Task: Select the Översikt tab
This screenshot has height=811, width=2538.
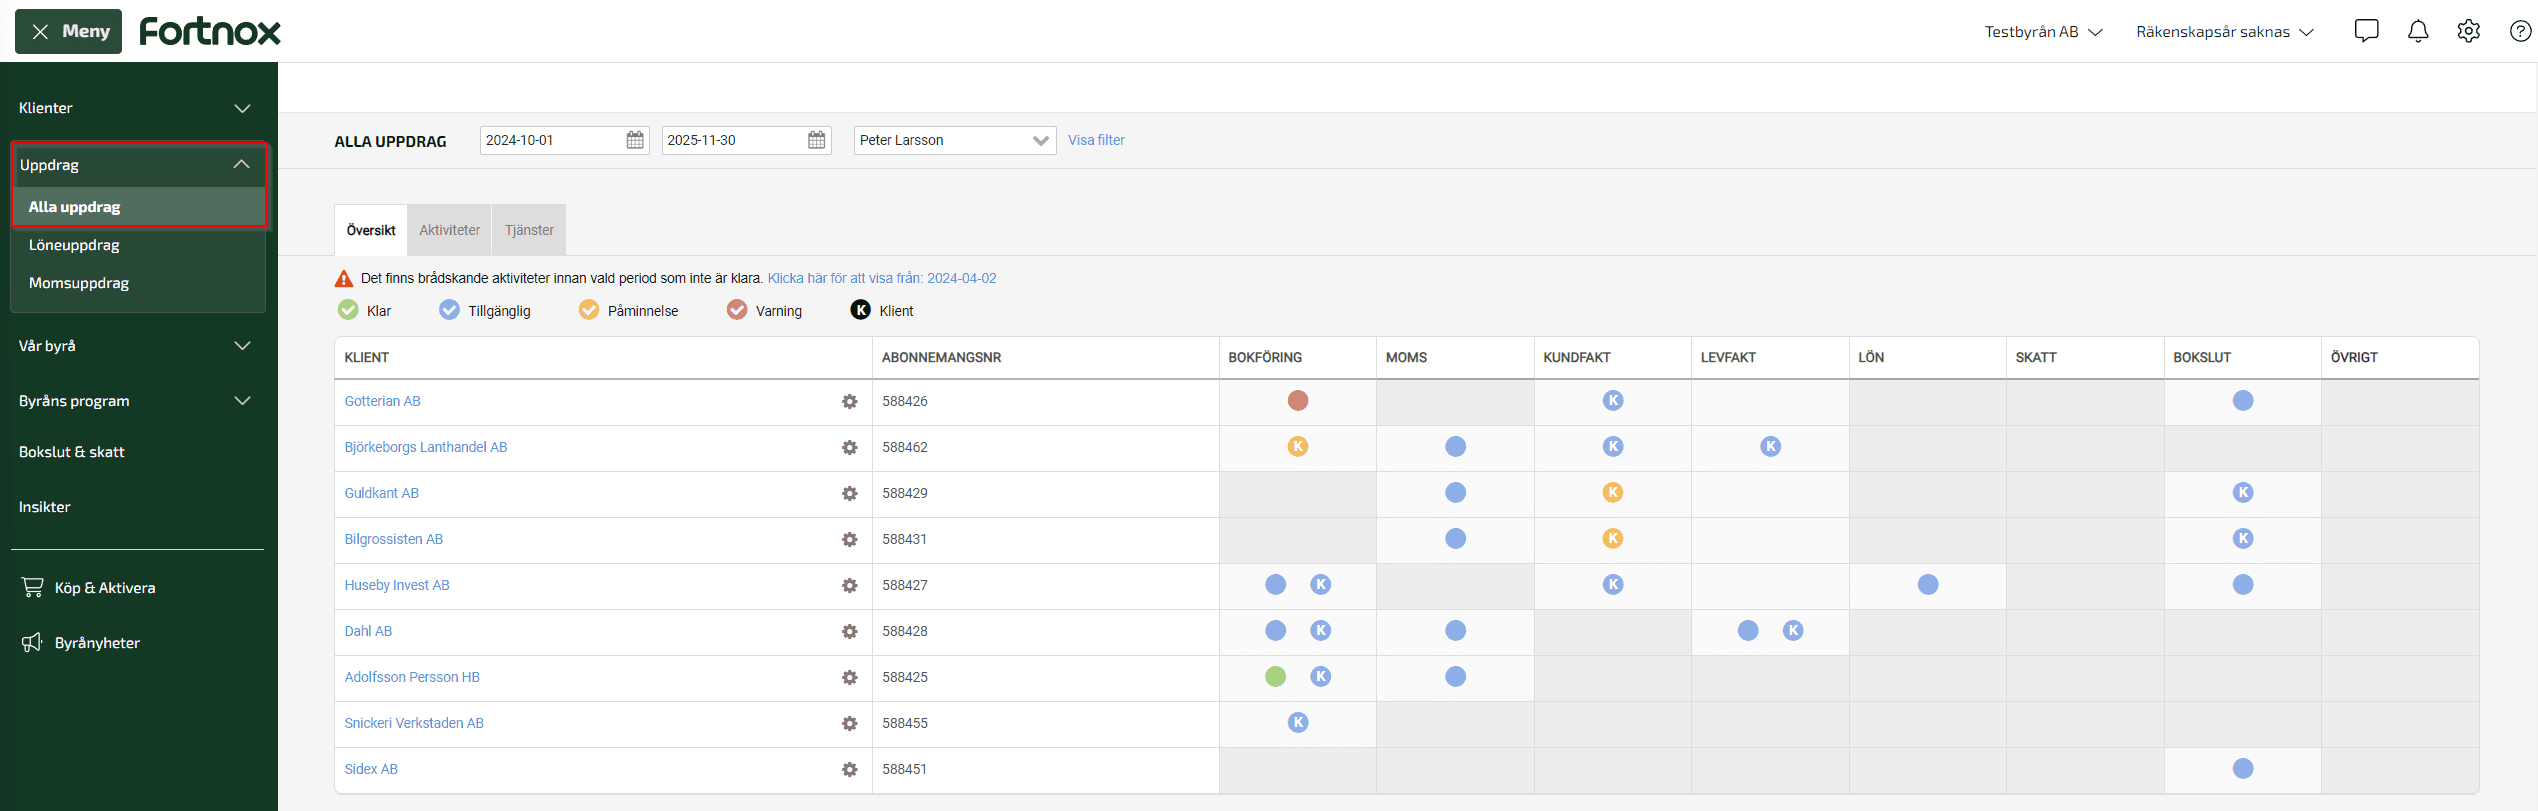Action: pyautogui.click(x=371, y=230)
